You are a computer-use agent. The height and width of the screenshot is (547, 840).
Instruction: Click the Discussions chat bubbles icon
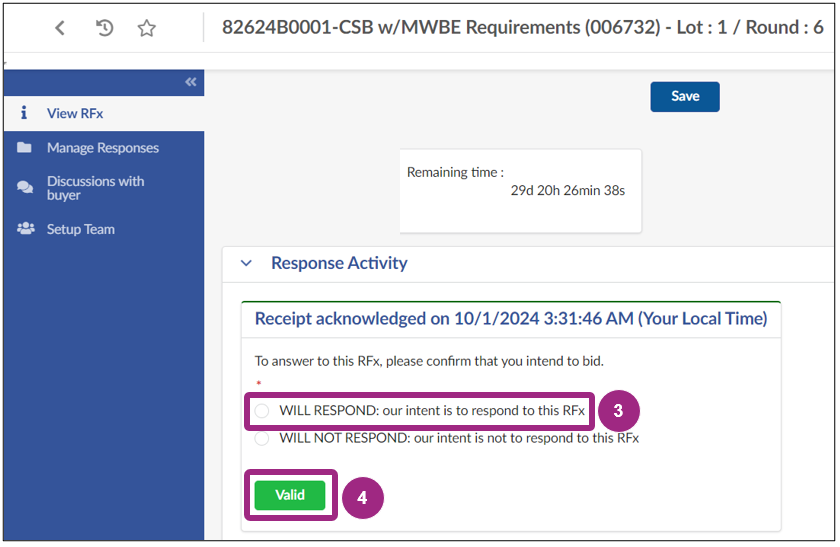[x=25, y=187]
